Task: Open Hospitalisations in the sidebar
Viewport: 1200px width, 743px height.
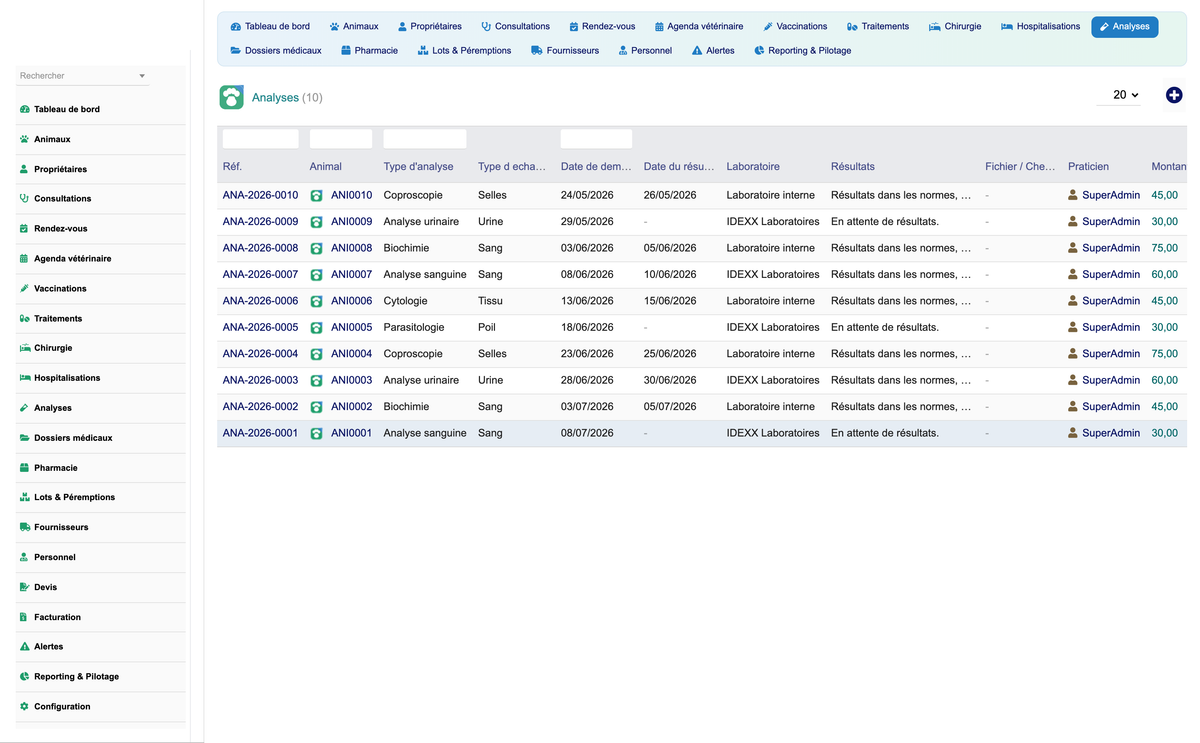Action: [67, 378]
